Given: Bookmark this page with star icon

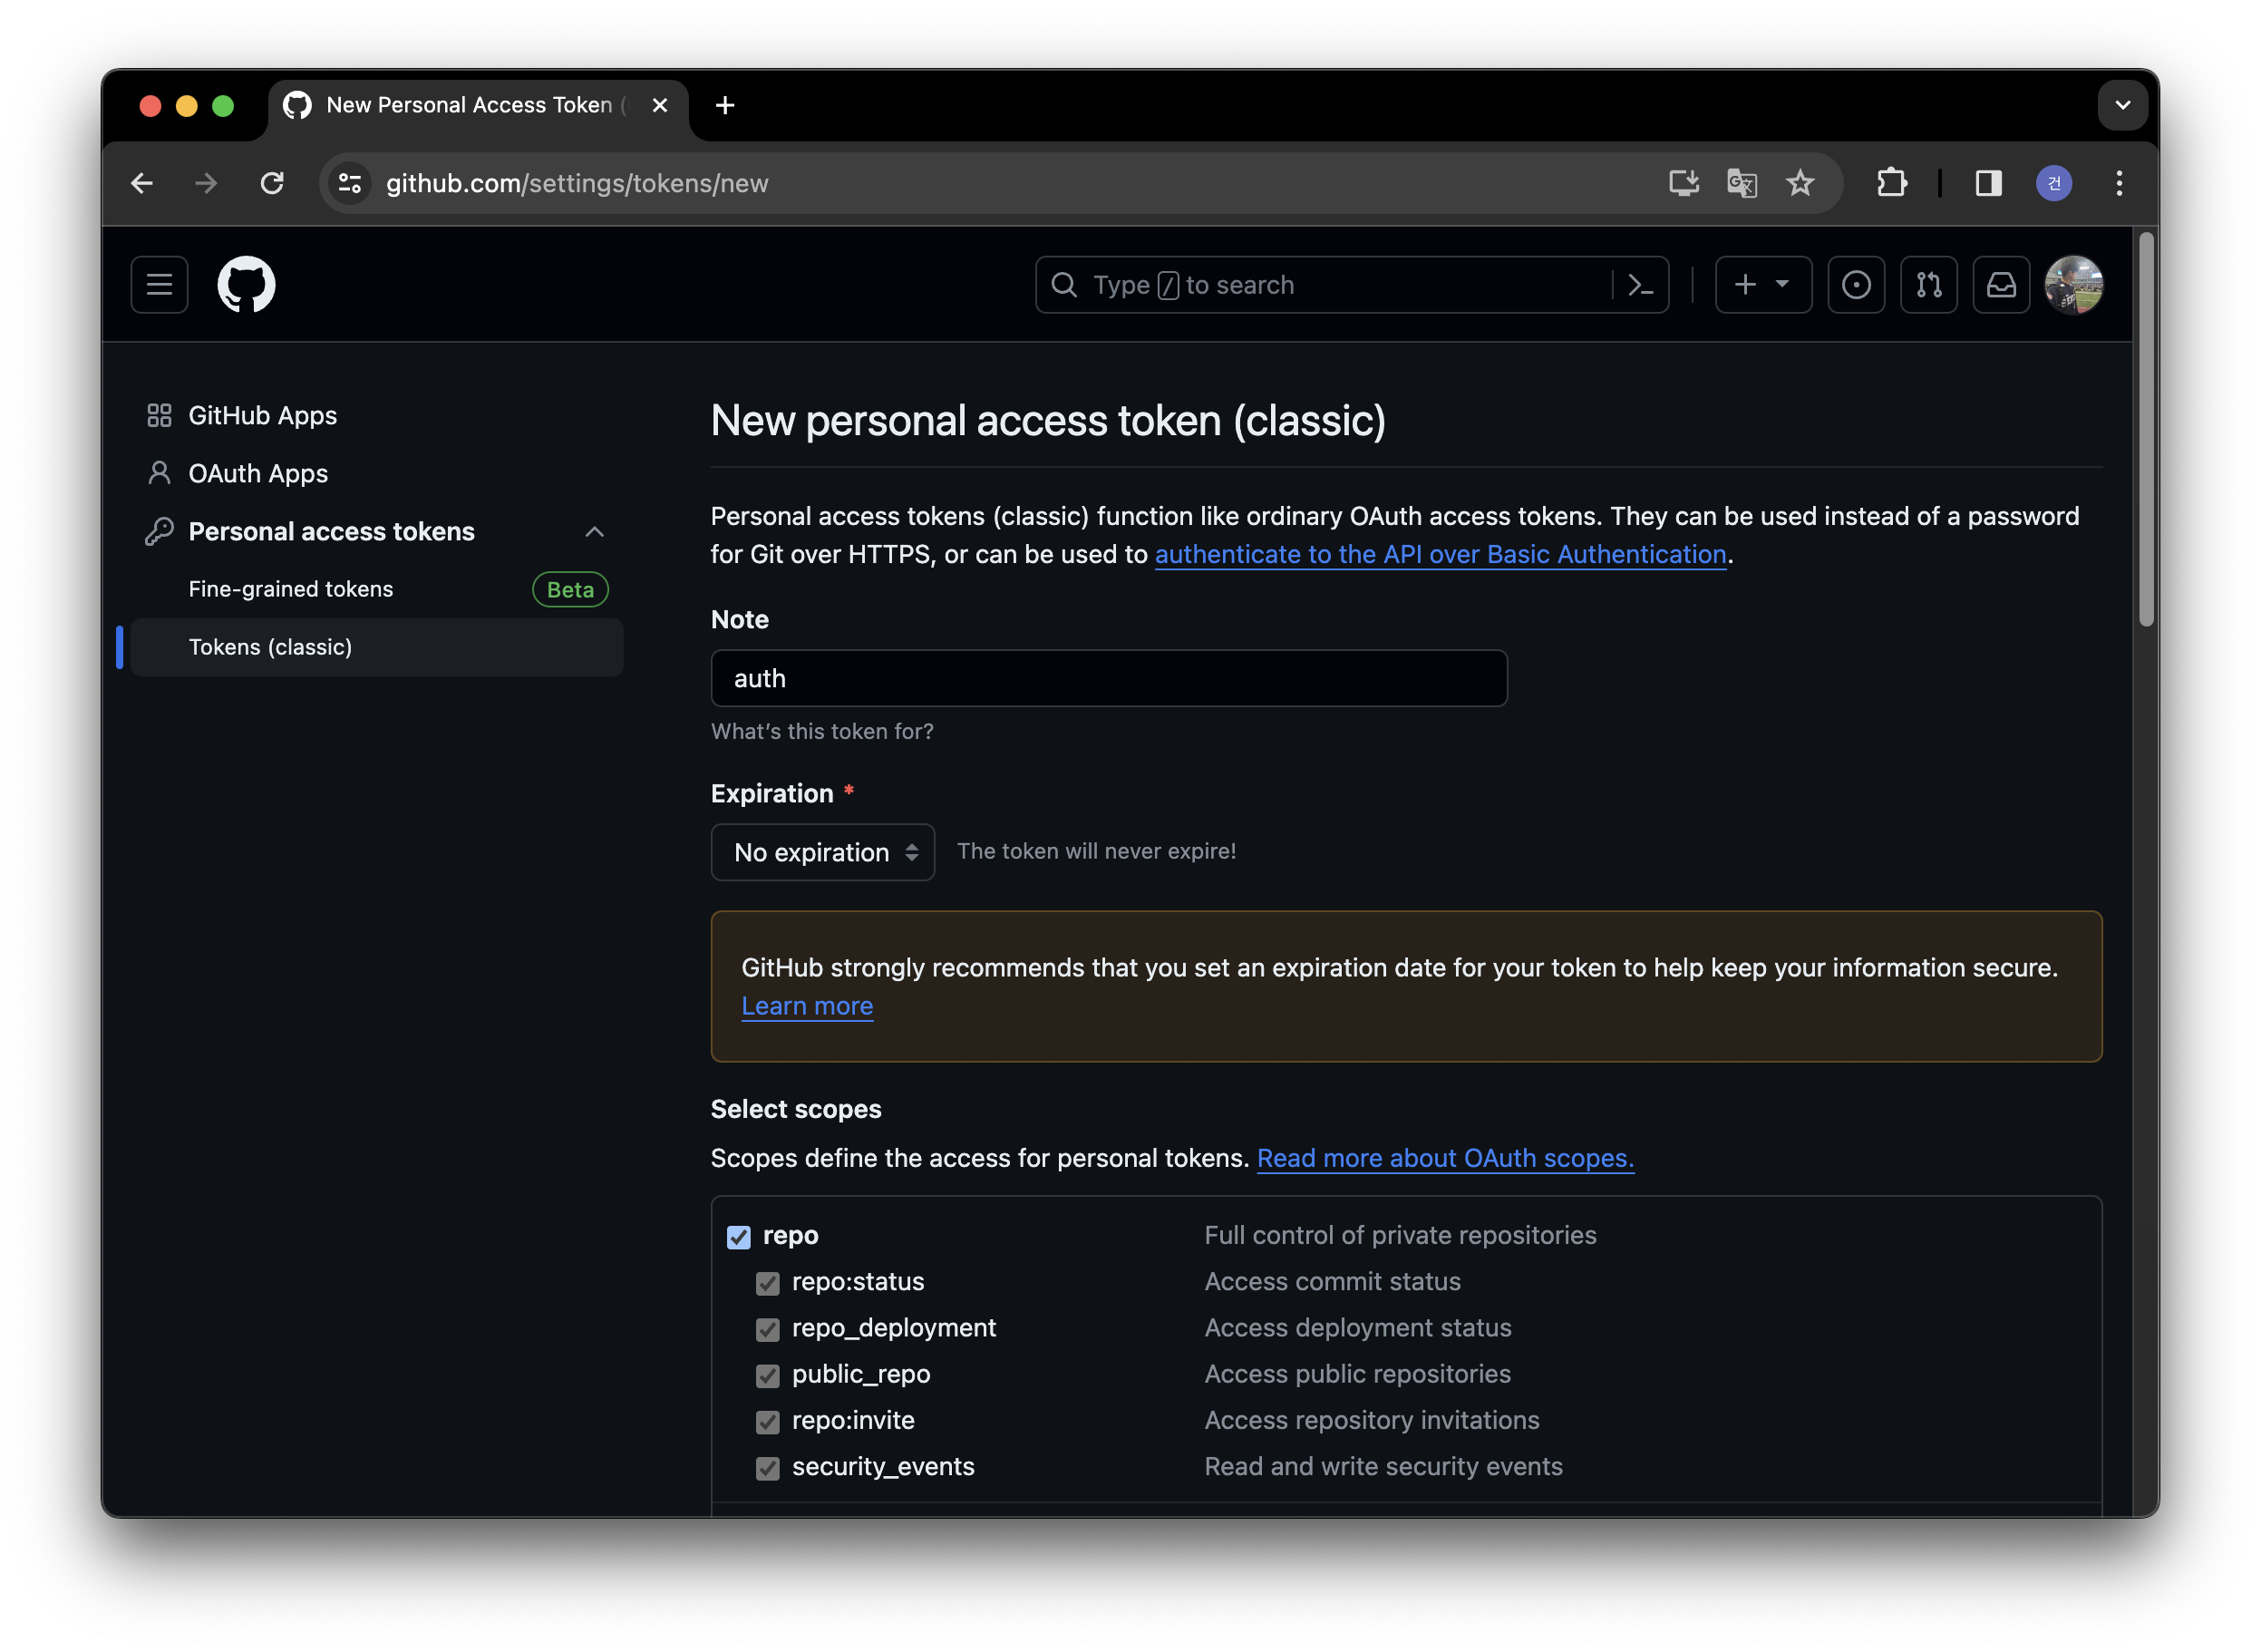Looking at the screenshot, I should click(x=1800, y=183).
